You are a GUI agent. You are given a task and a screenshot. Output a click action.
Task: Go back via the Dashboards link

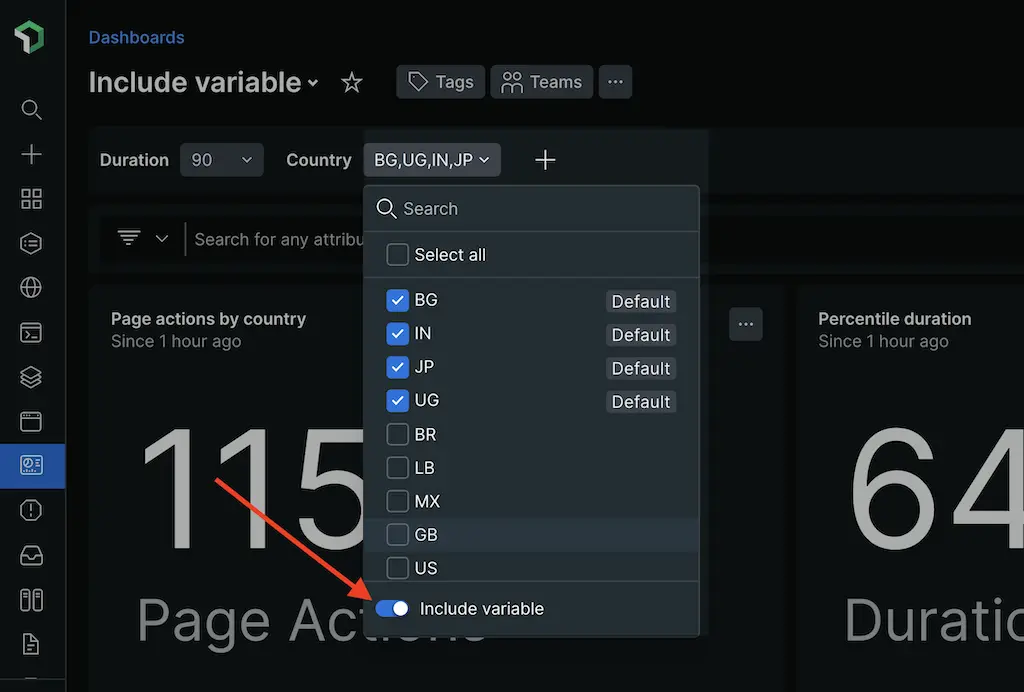[136, 37]
